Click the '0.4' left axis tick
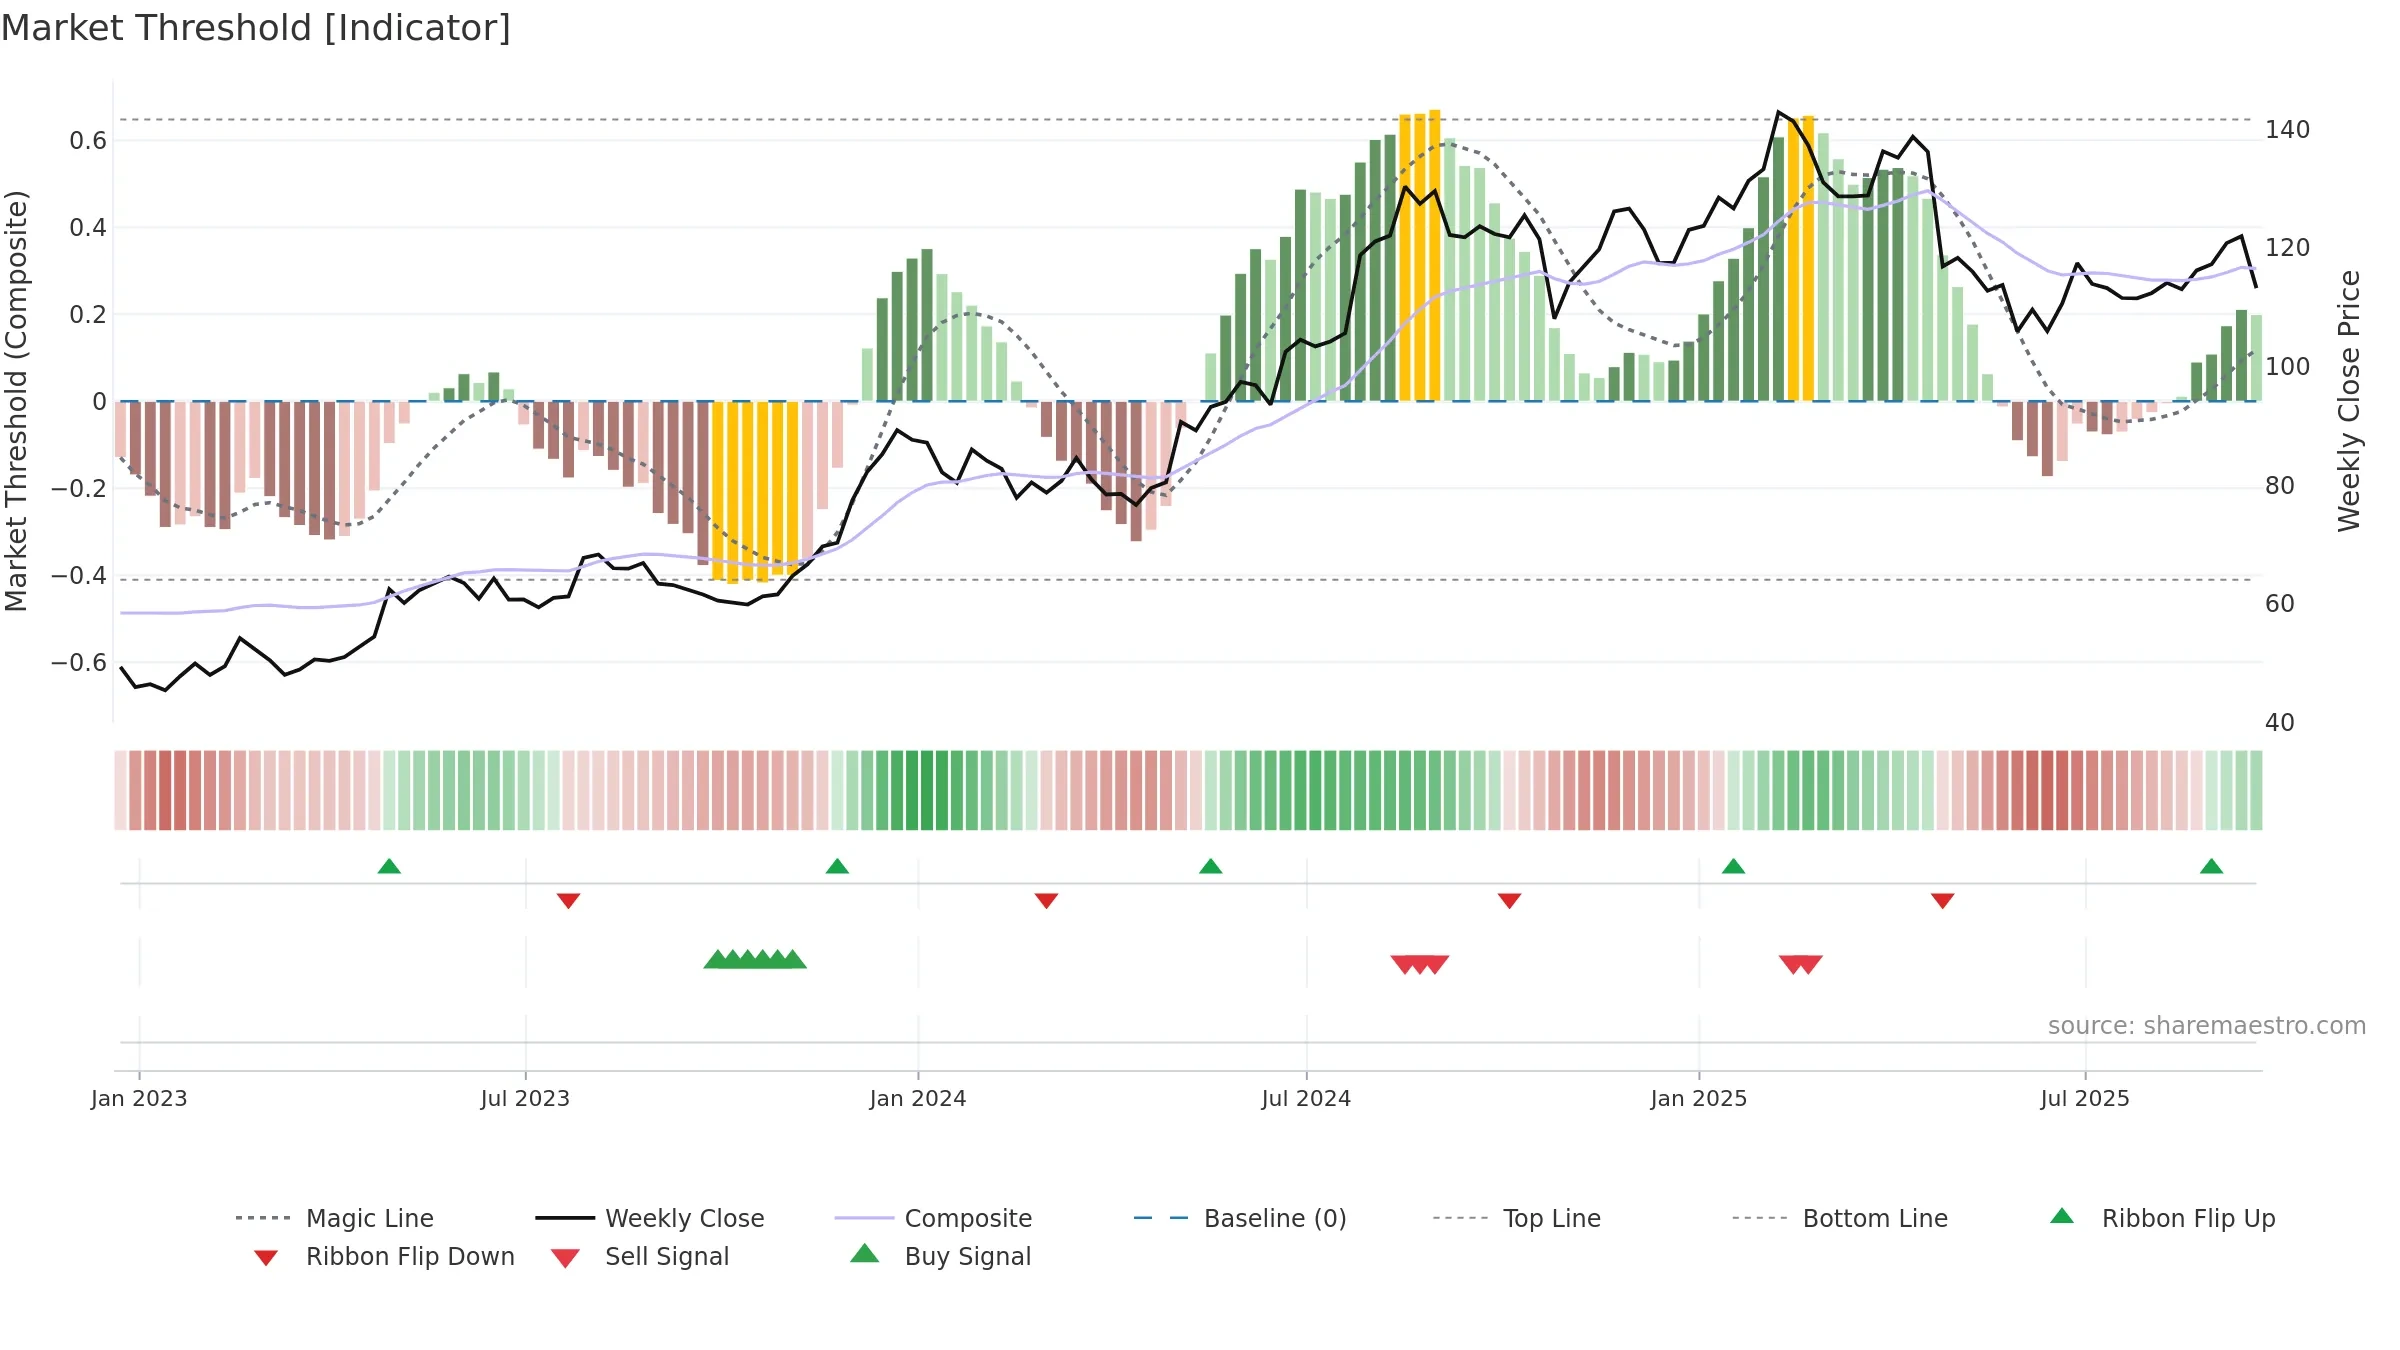This screenshot has height=1350, width=2400. click(x=88, y=228)
